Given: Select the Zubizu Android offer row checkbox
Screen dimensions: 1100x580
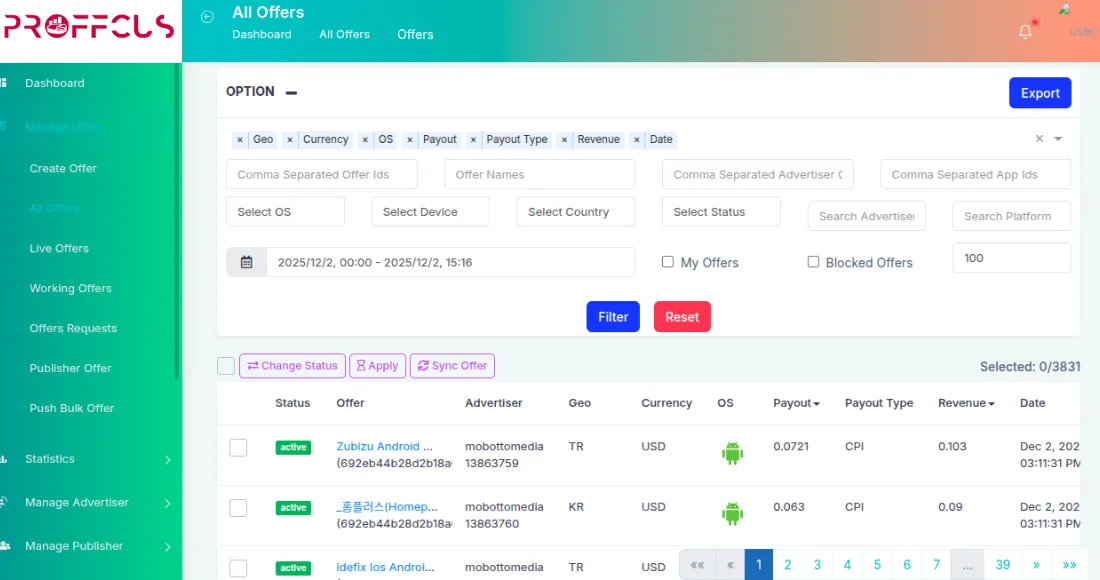Looking at the screenshot, I should coord(238,447).
